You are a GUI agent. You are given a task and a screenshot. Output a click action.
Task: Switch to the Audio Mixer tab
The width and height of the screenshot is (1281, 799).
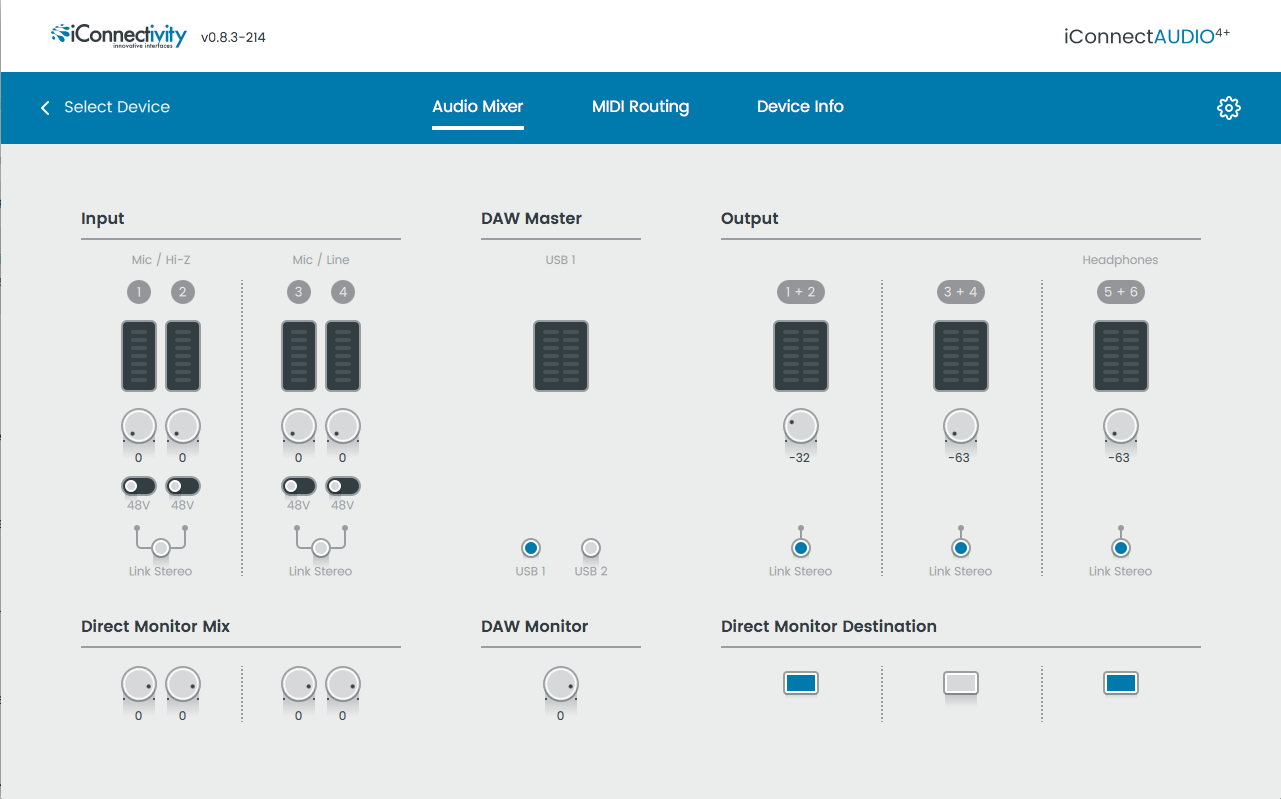pos(478,107)
